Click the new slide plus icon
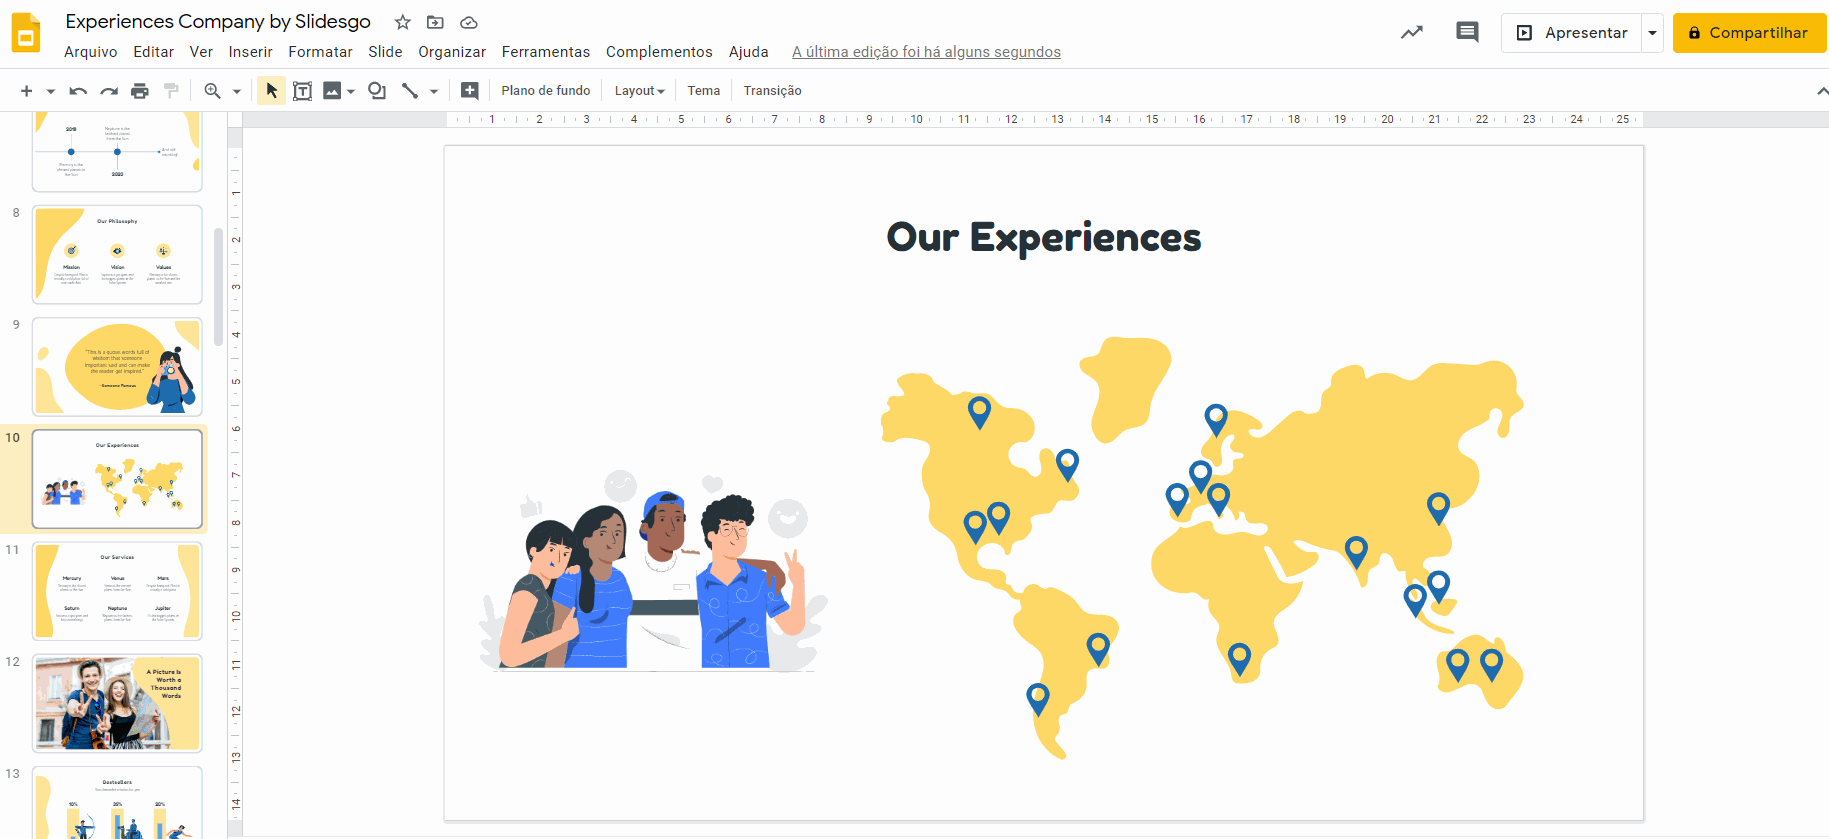This screenshot has width=1829, height=839. point(26,91)
